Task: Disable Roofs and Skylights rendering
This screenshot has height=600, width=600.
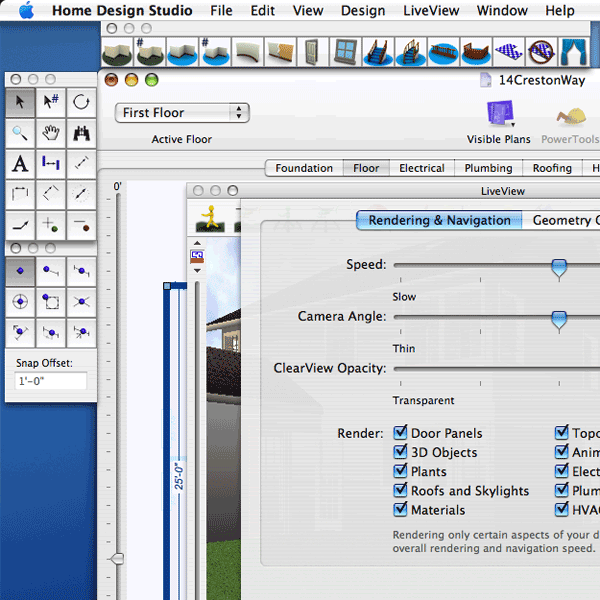Action: point(400,491)
